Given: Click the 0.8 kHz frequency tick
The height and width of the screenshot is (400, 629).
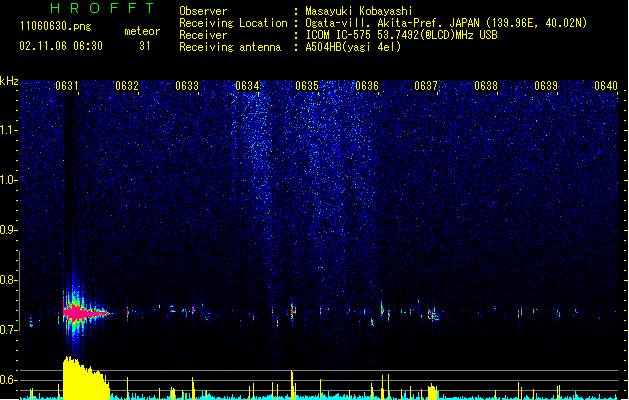Looking at the screenshot, I should tap(8, 280).
